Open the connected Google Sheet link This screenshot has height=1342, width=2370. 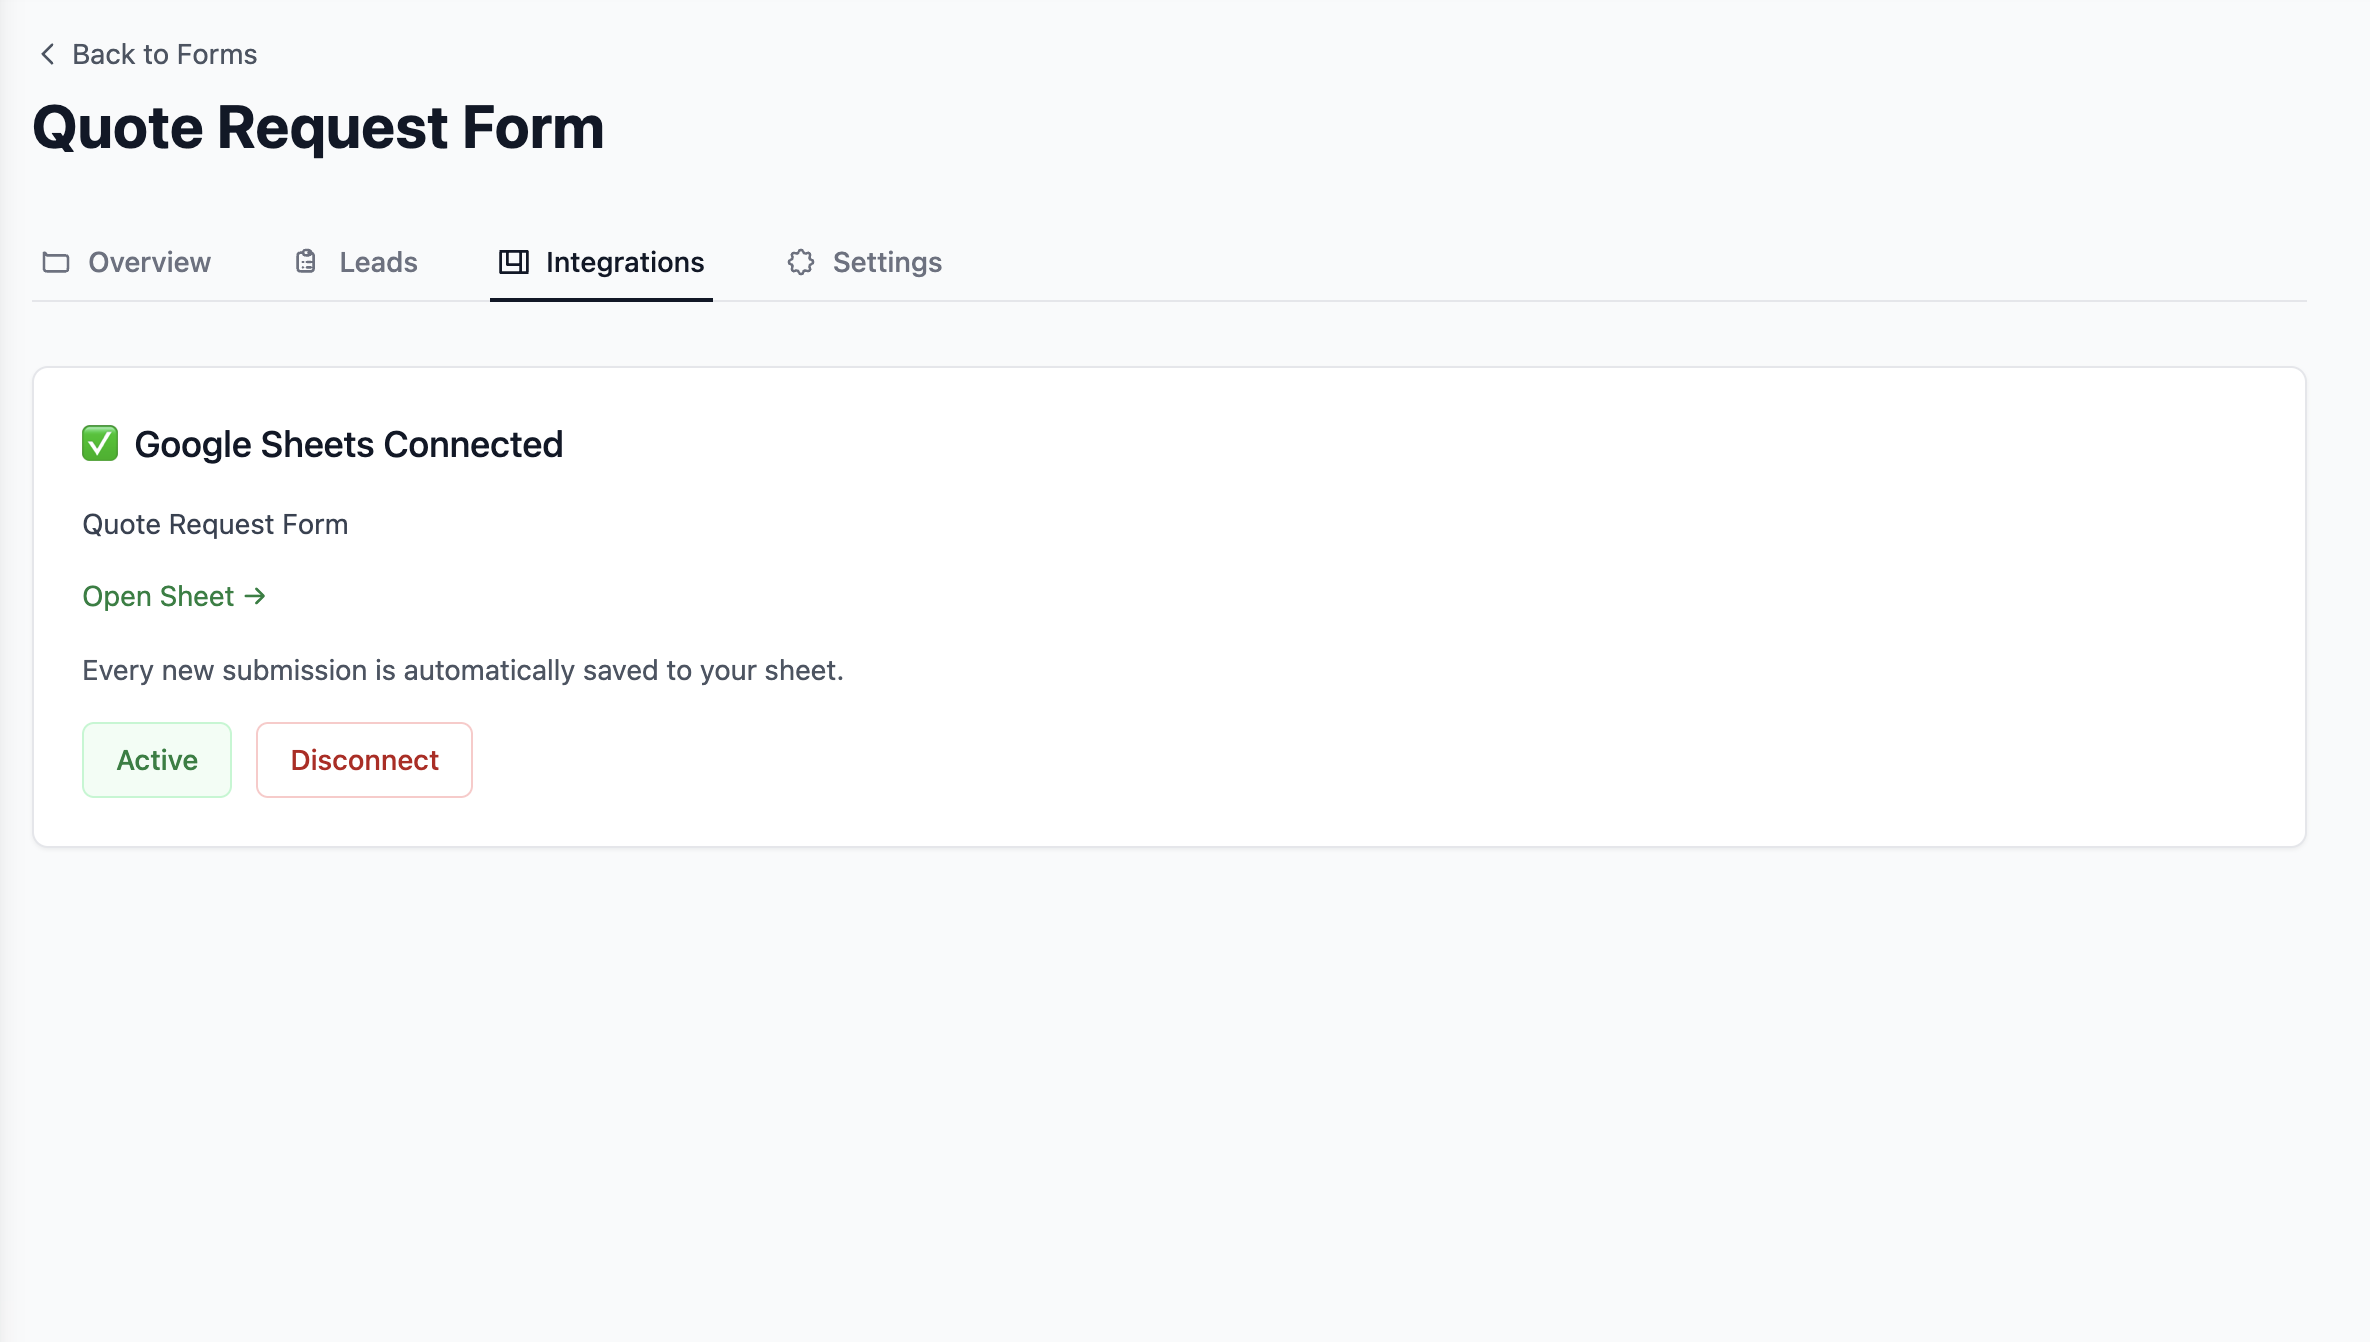point(174,596)
